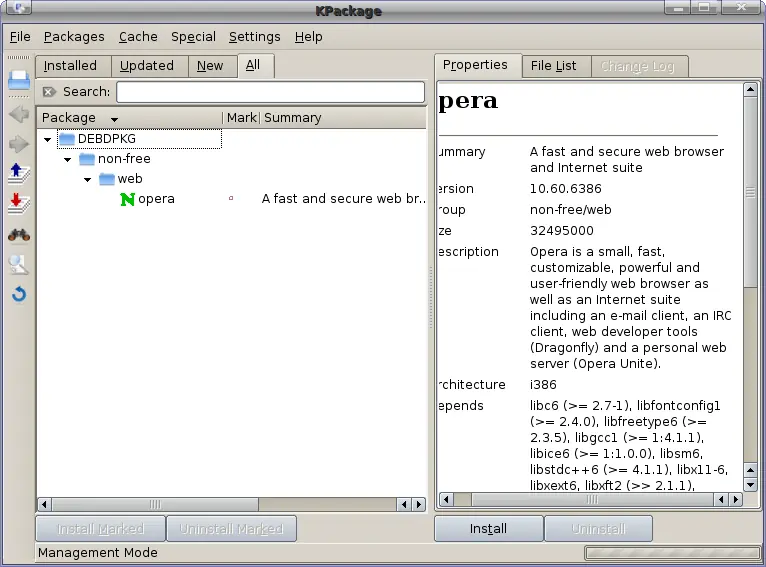Click the group value non-free/web
Viewport: 766px width, 567px height.
tap(571, 210)
